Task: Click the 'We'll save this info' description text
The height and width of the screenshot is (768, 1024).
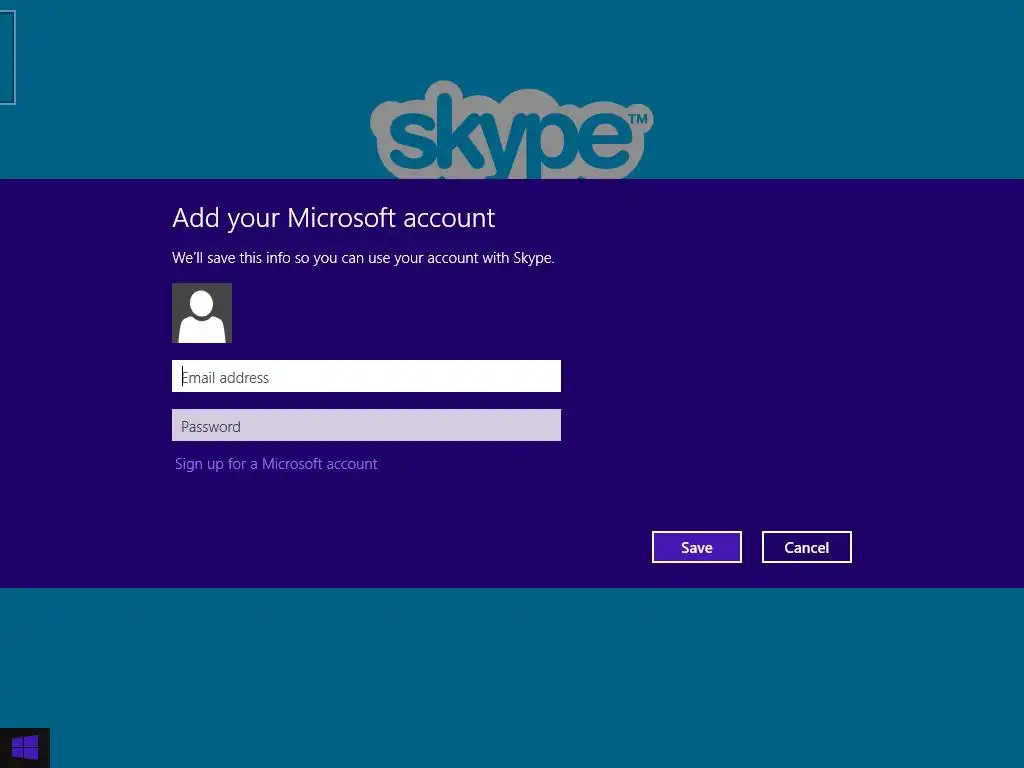Action: [363, 258]
